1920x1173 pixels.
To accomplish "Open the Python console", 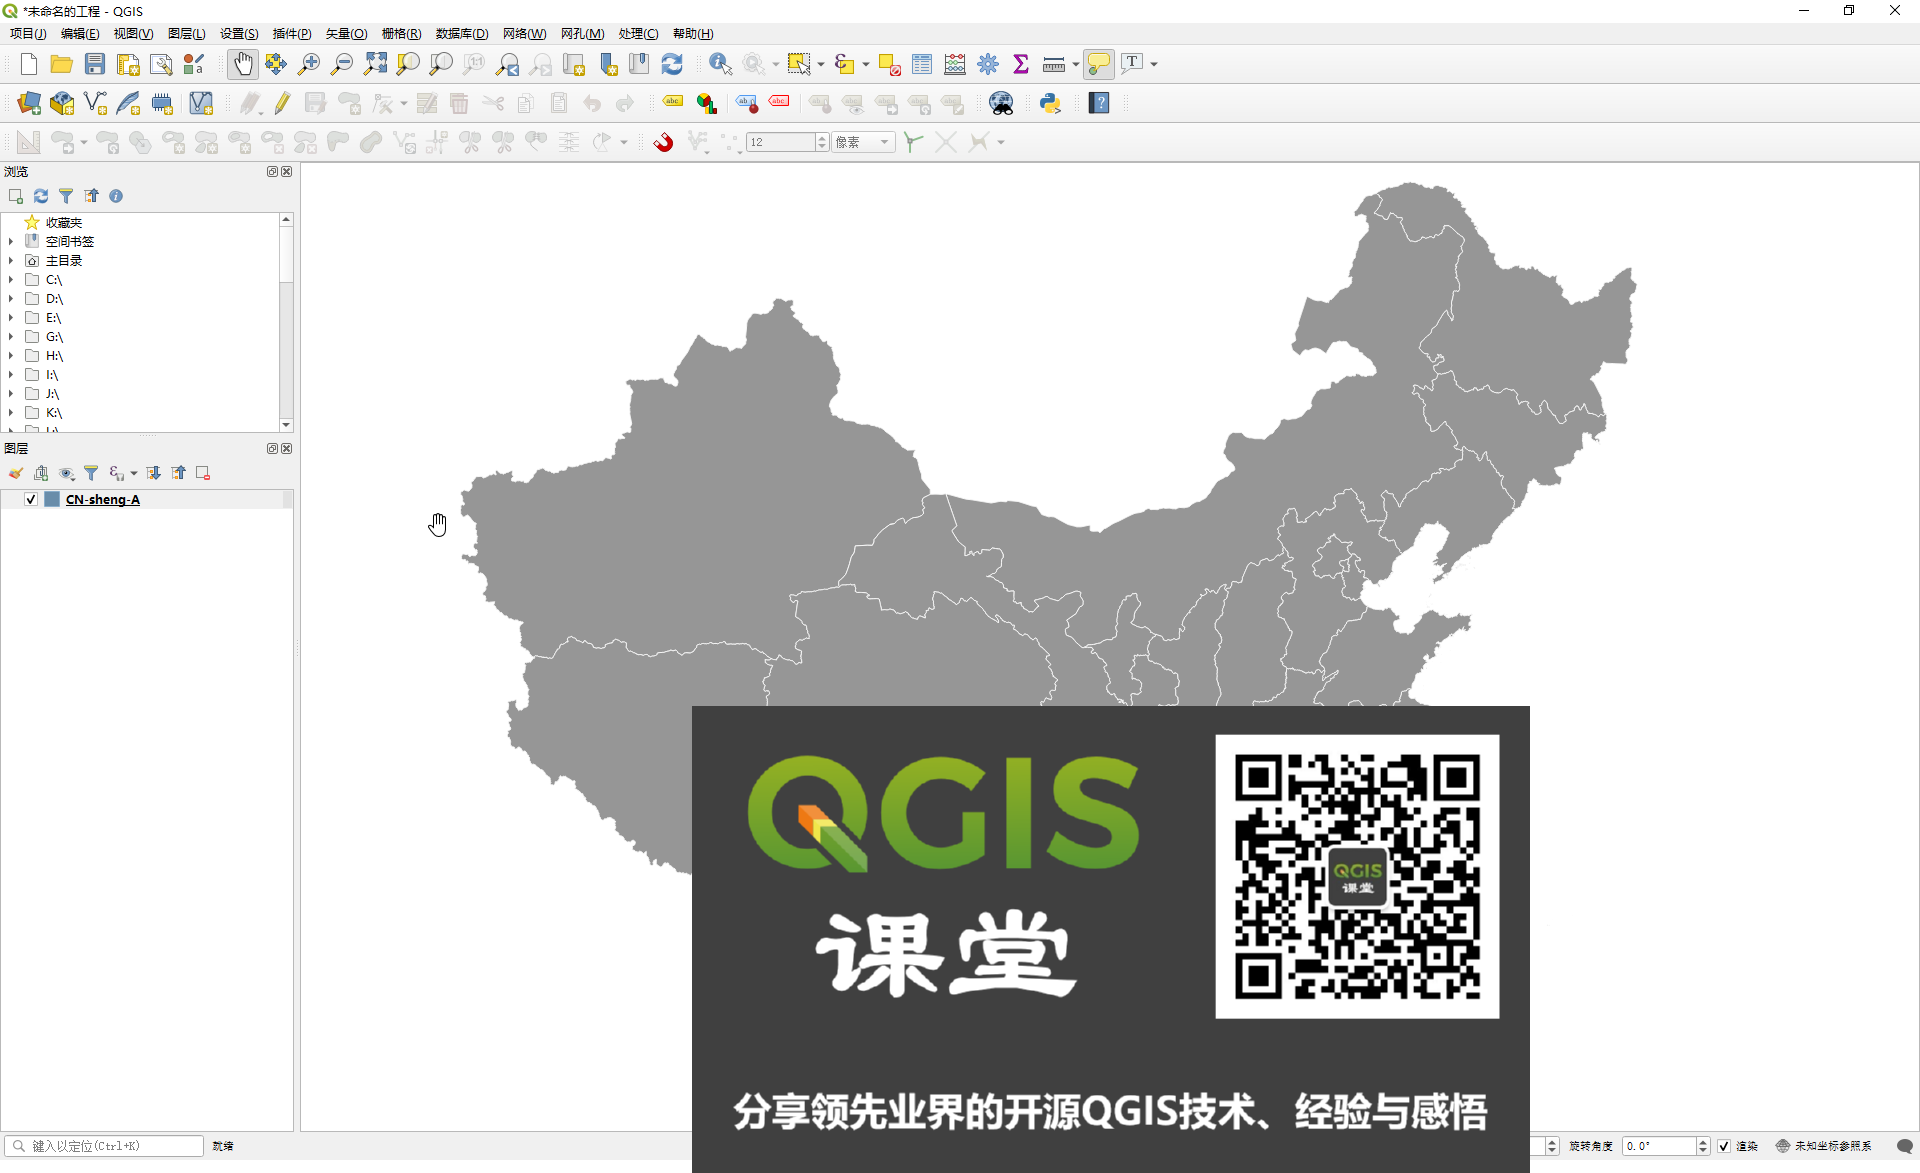I will [1050, 103].
